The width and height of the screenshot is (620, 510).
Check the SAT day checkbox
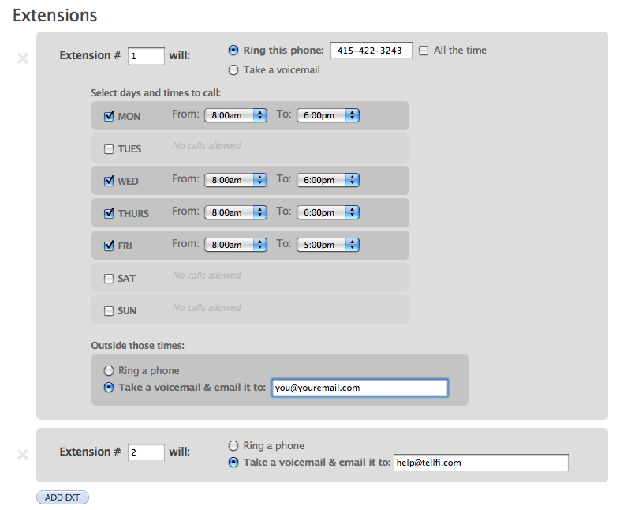tap(109, 279)
